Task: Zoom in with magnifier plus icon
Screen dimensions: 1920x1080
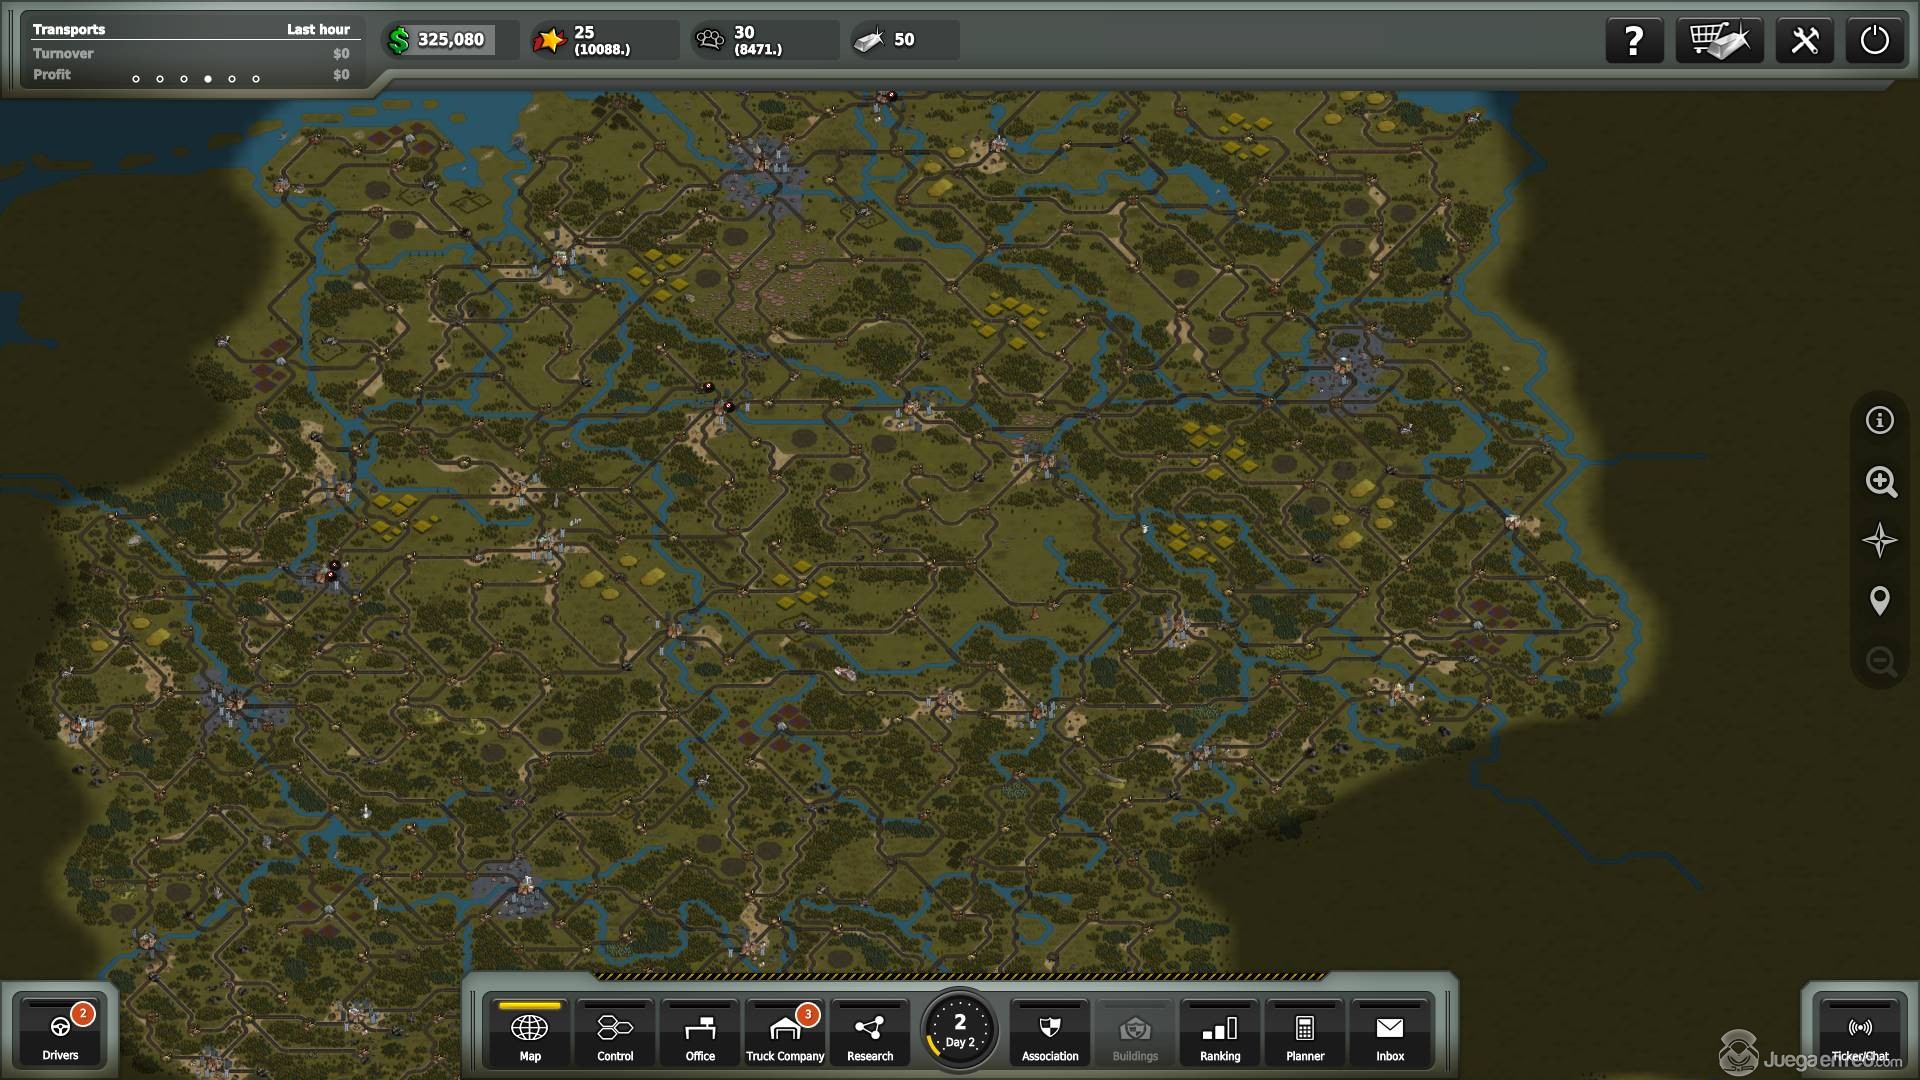Action: coord(1880,481)
